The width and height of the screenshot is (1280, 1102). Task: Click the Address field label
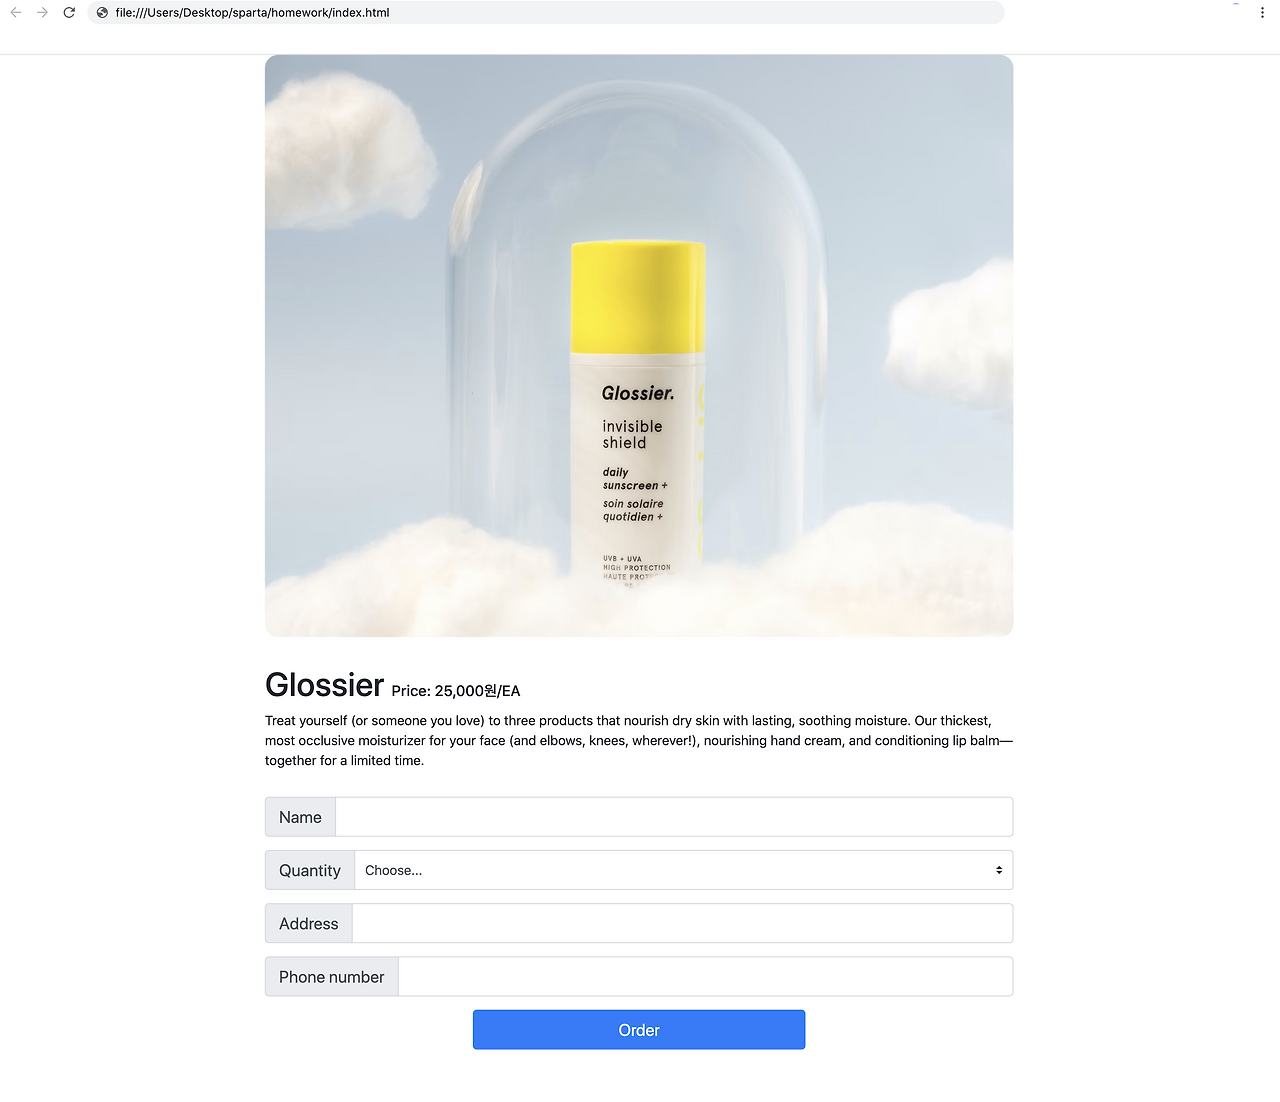[309, 923]
